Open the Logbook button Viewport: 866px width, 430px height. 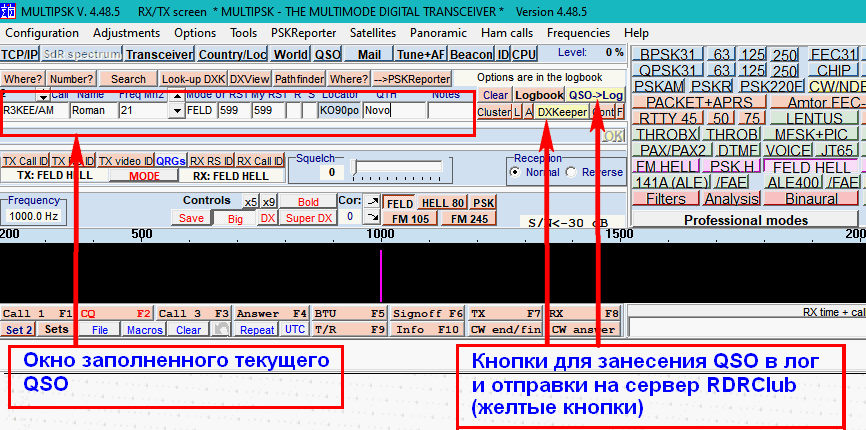pos(539,95)
